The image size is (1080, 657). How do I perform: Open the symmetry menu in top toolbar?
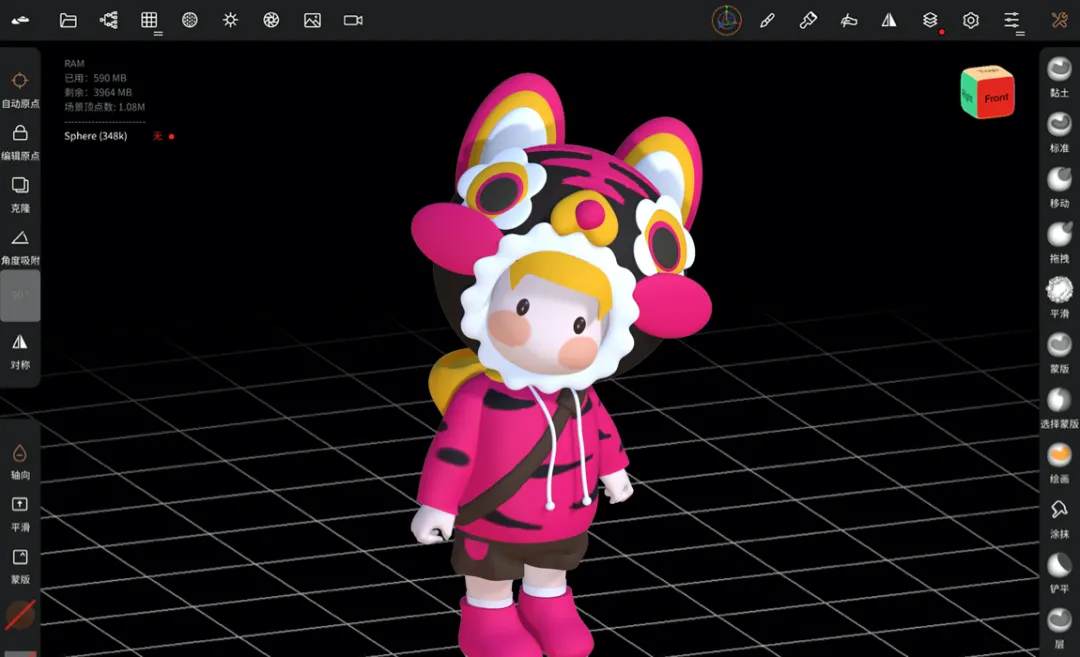[x=889, y=20]
